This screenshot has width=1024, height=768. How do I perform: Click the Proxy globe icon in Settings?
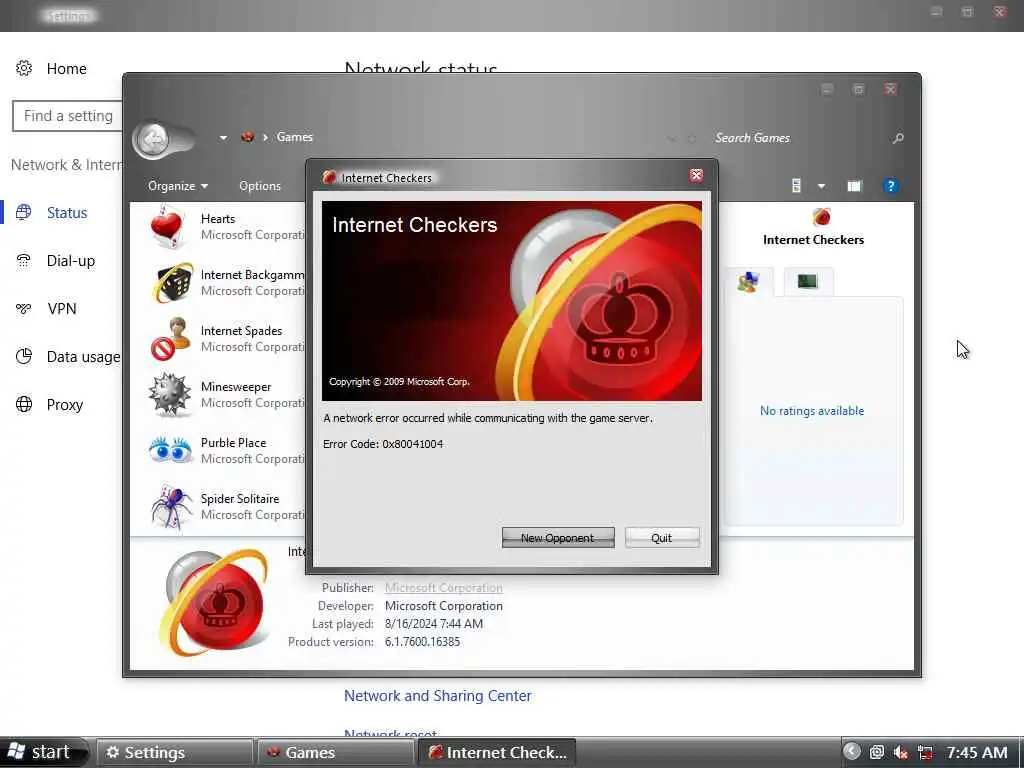coord(24,404)
